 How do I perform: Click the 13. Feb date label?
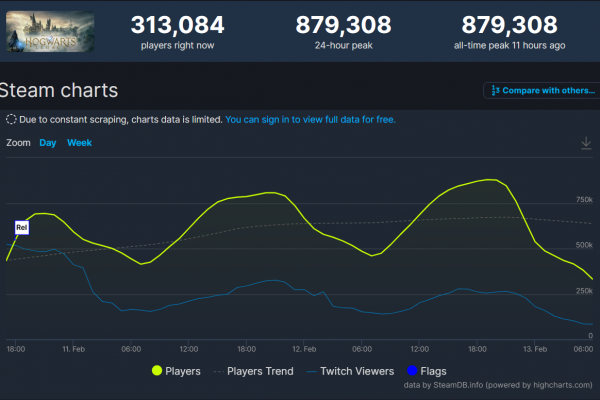[x=535, y=349]
